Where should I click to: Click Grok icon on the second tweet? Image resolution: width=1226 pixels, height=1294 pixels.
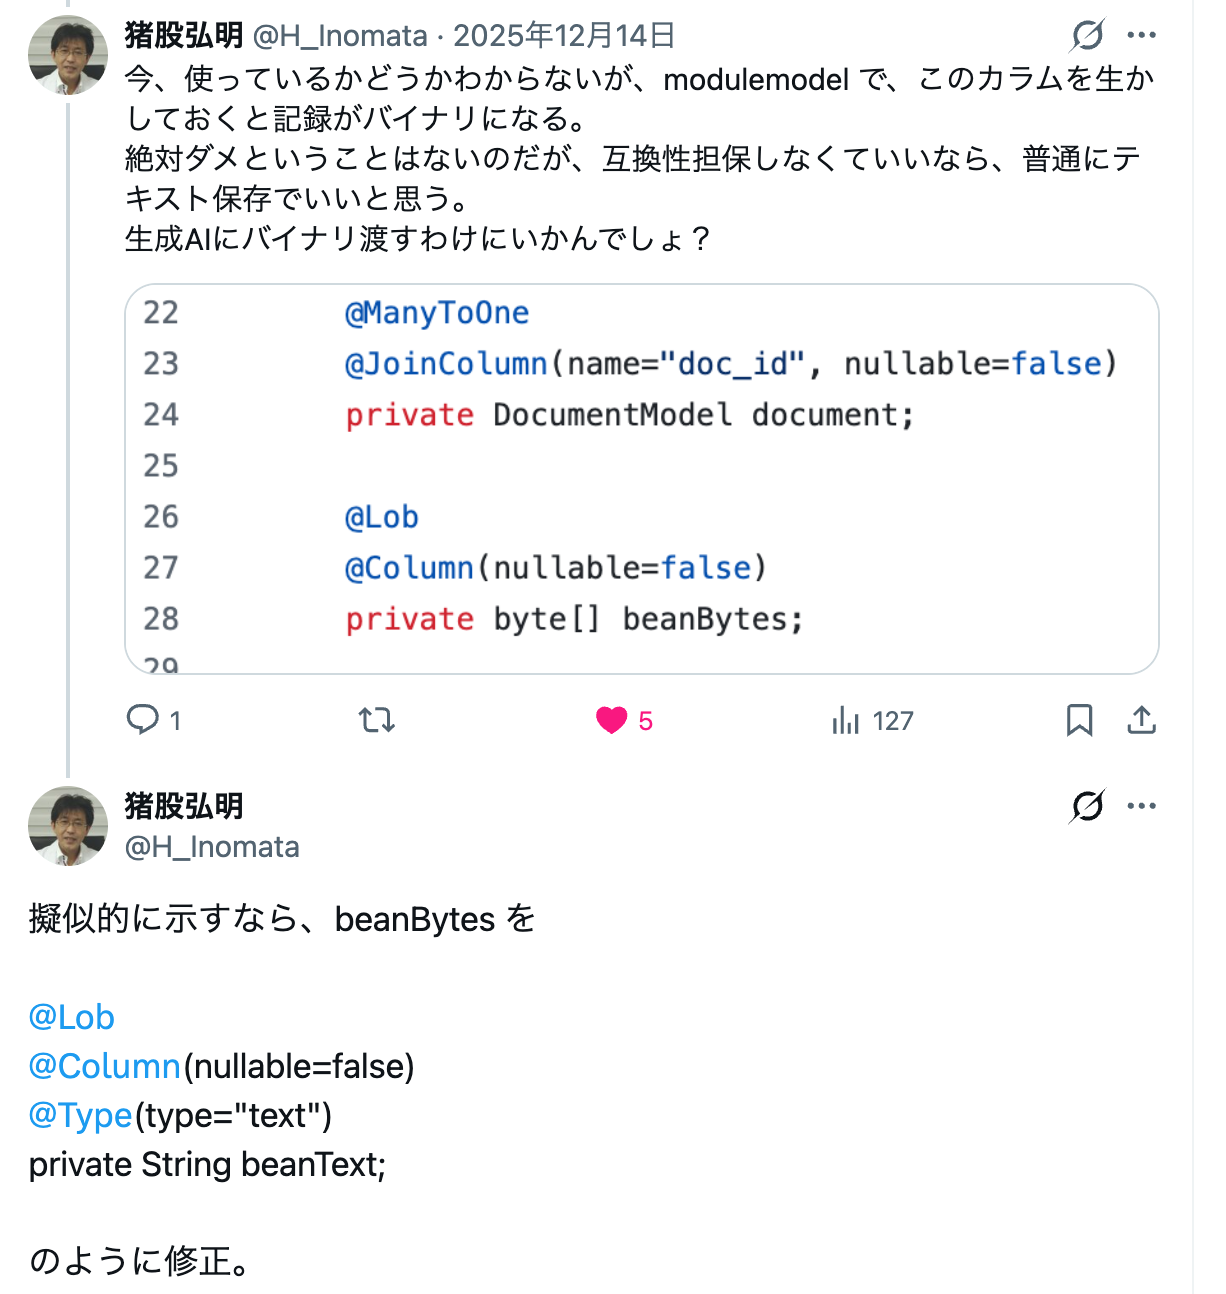pos(1087,806)
